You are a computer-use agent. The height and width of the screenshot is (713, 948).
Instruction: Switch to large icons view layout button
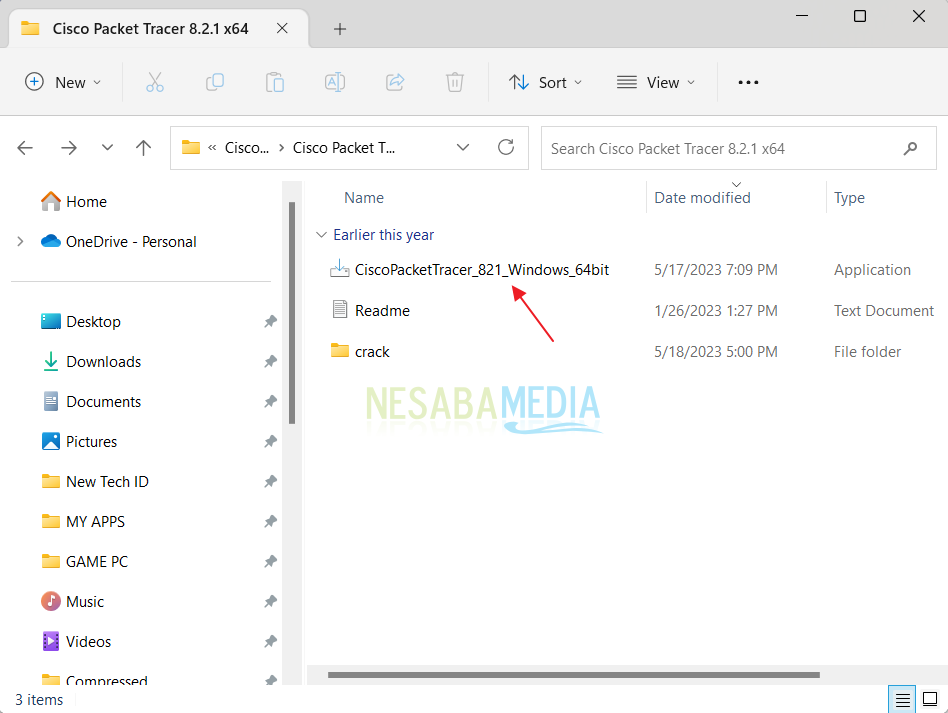click(x=930, y=700)
